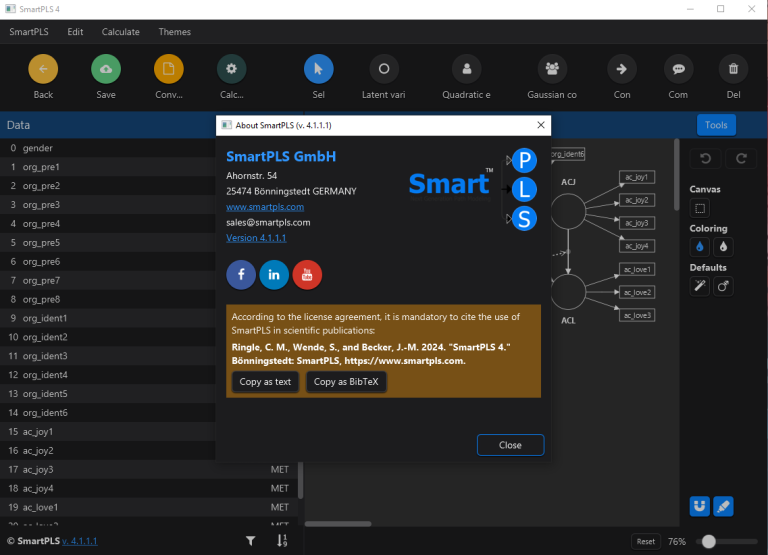This screenshot has width=768, height=555.
Task: Click the Data list vertical scrollbar
Action: pyautogui.click(x=300, y=479)
